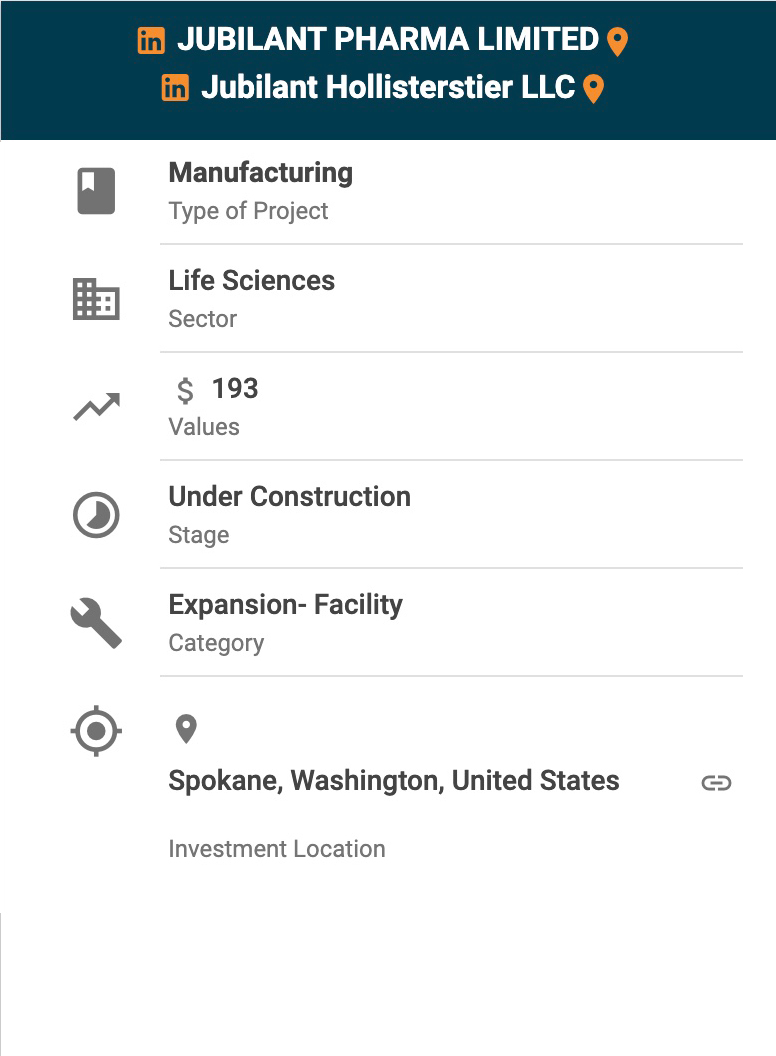Click the building icon beside Sector
Image resolution: width=776 pixels, height=1056 pixels.
(96, 299)
